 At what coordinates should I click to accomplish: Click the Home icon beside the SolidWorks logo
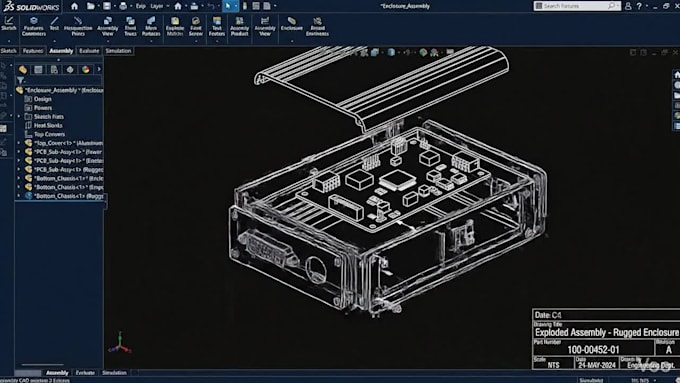75,6
